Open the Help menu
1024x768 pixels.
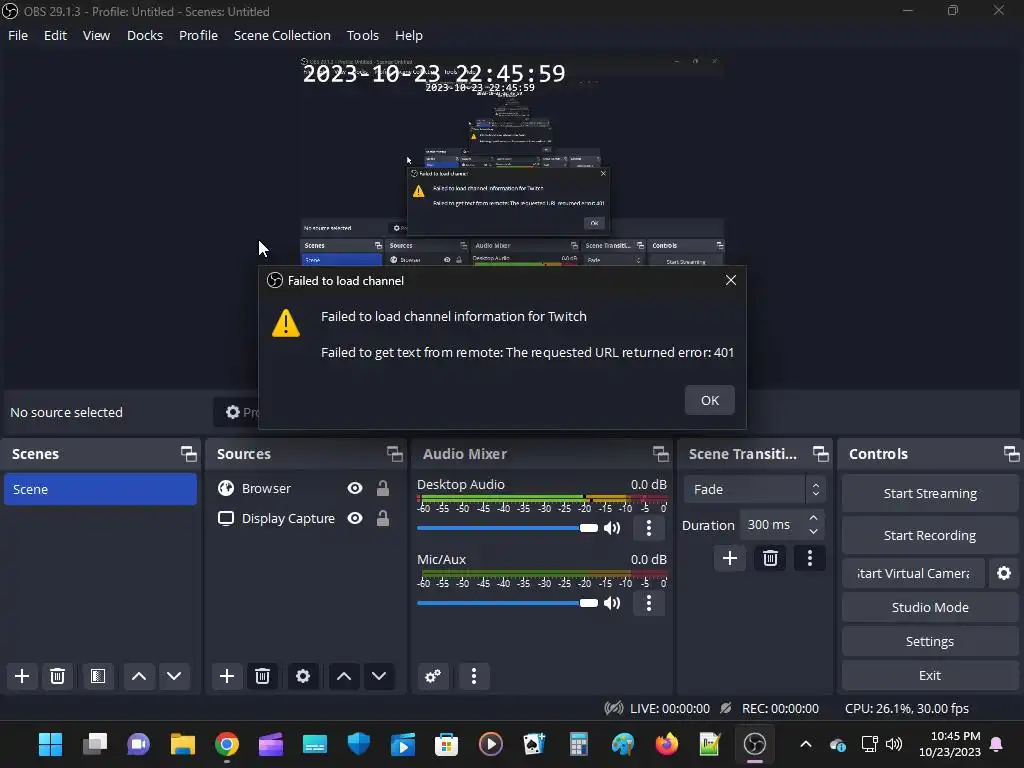tap(409, 35)
